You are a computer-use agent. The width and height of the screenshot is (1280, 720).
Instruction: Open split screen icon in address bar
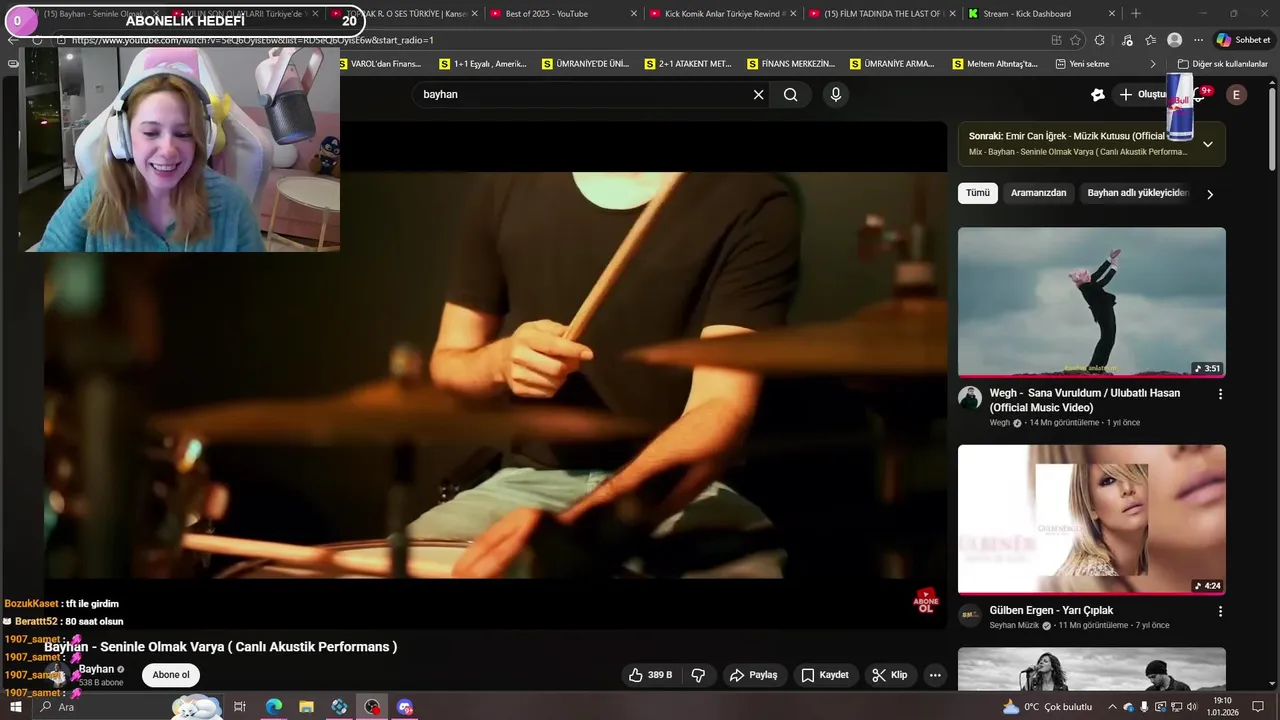tap(1056, 40)
